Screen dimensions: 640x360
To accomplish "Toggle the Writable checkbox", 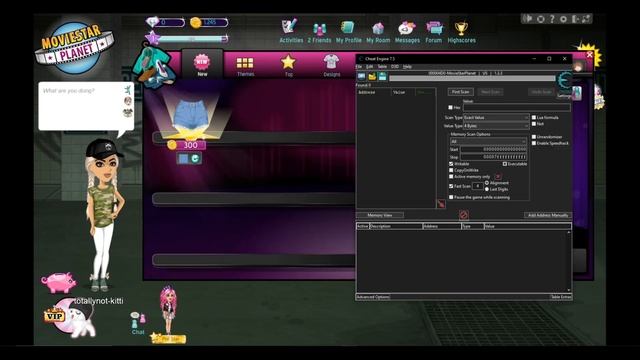I will tap(451, 164).
